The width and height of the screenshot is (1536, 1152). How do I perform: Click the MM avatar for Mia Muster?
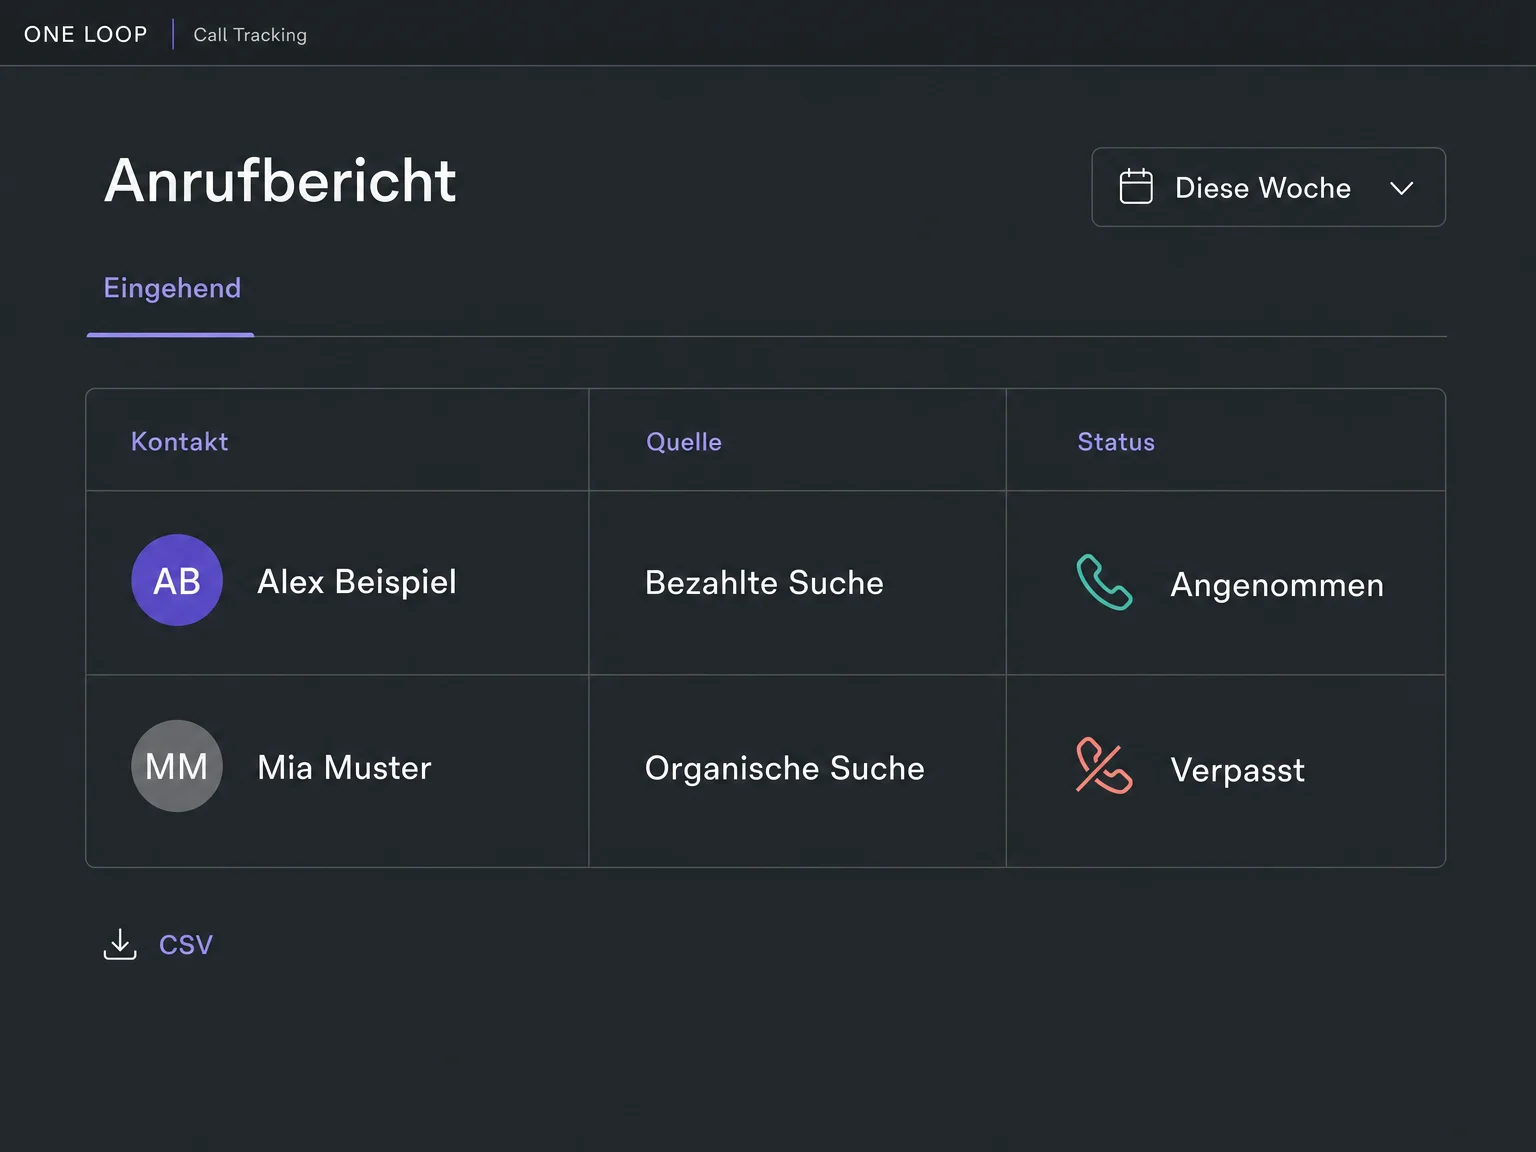coord(177,766)
